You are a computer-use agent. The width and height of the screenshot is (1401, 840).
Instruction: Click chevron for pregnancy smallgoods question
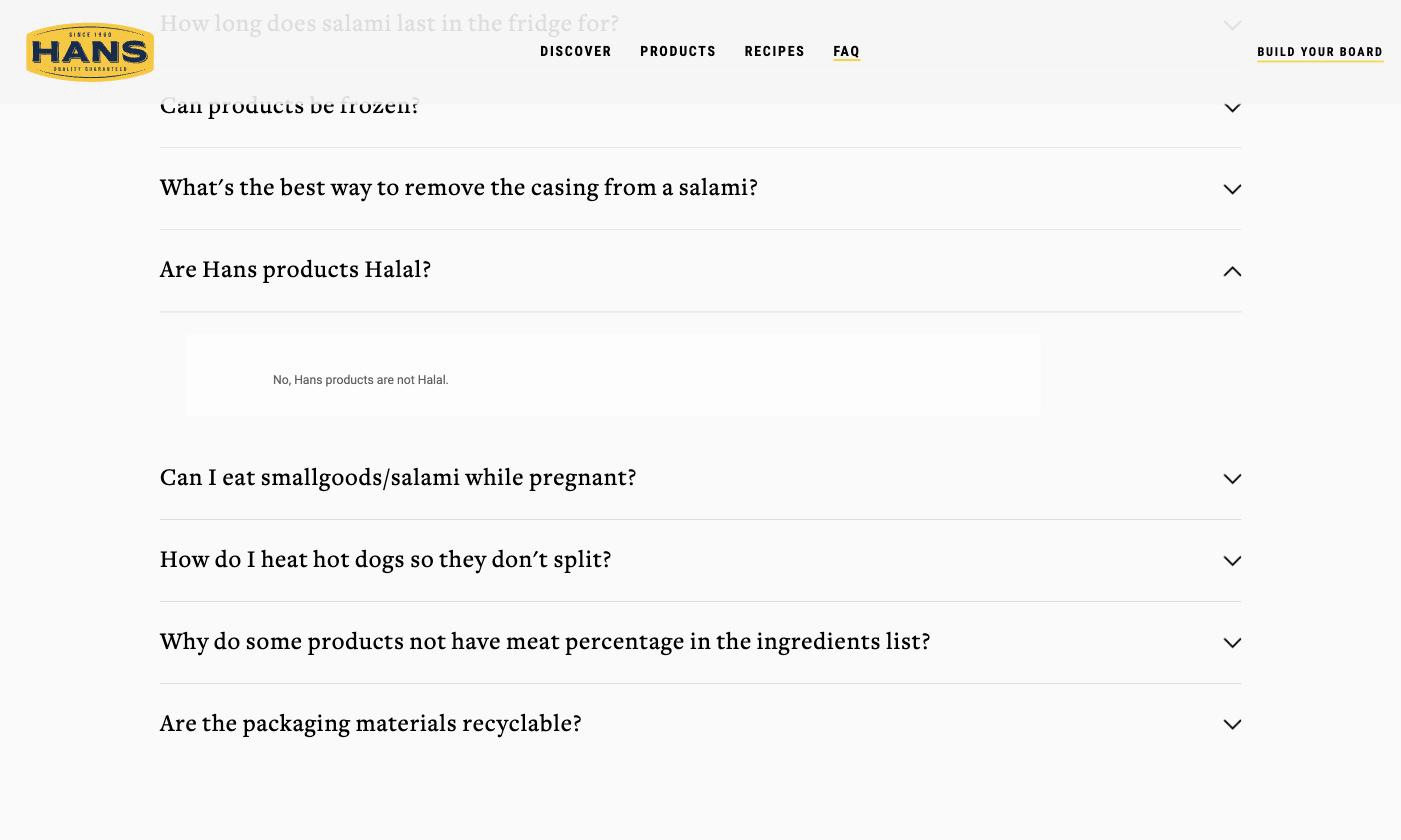pos(1232,479)
